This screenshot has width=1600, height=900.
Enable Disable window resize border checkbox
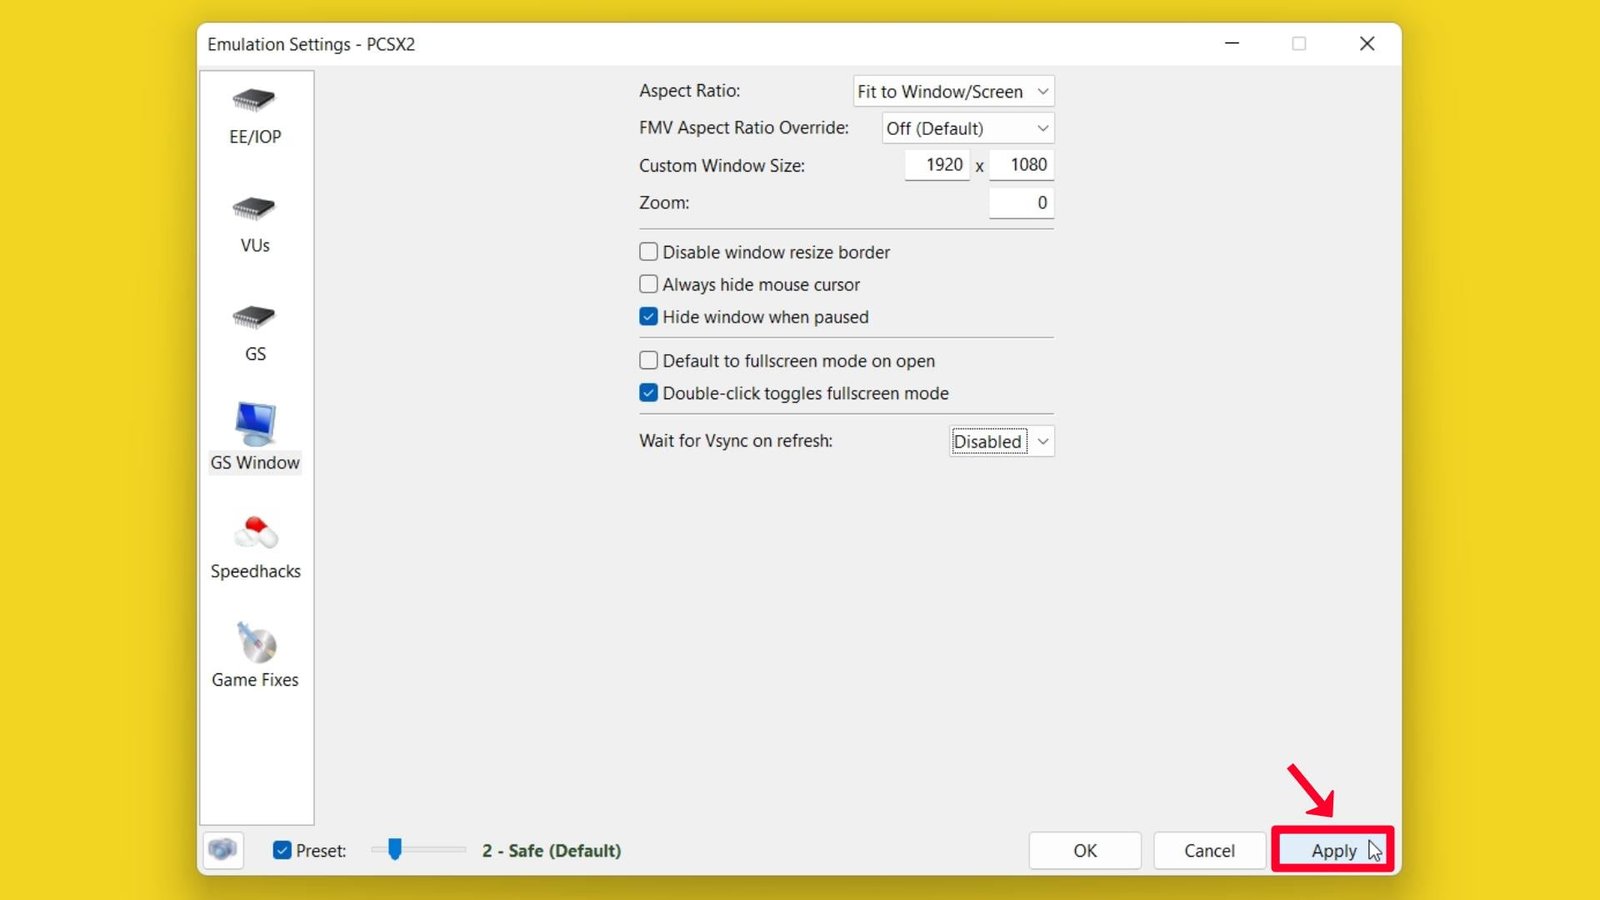pos(649,252)
